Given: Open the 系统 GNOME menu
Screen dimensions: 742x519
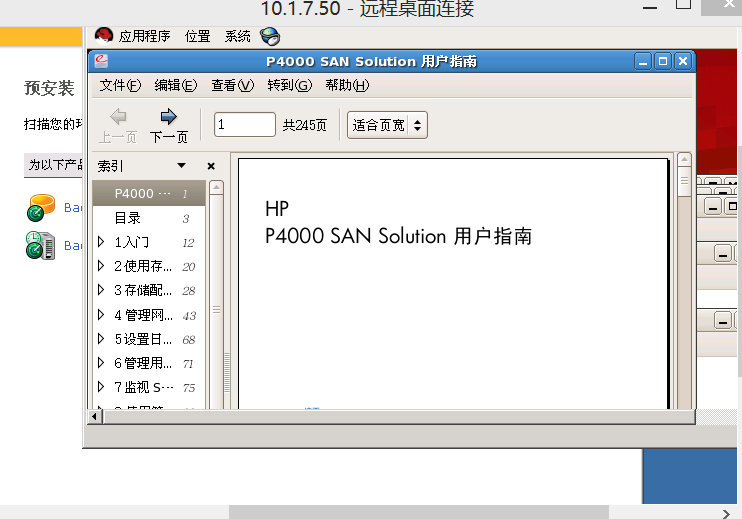Looking at the screenshot, I should [x=237, y=36].
